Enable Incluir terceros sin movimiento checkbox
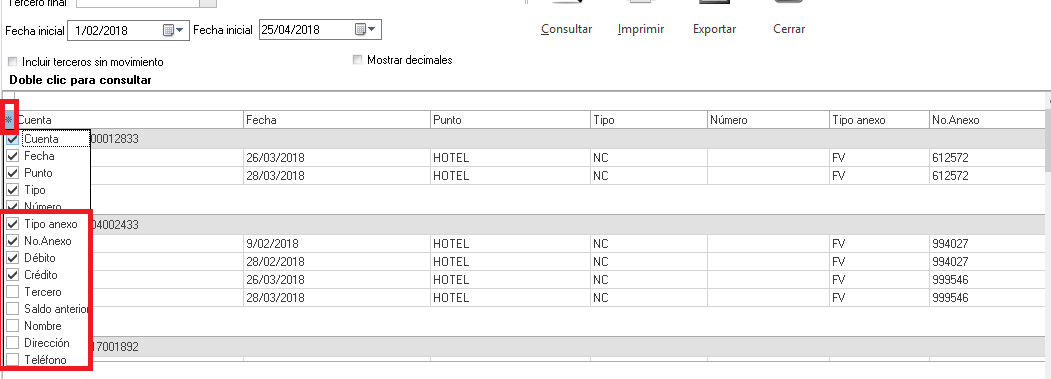Image resolution: width=1051 pixels, height=379 pixels. pos(12,62)
